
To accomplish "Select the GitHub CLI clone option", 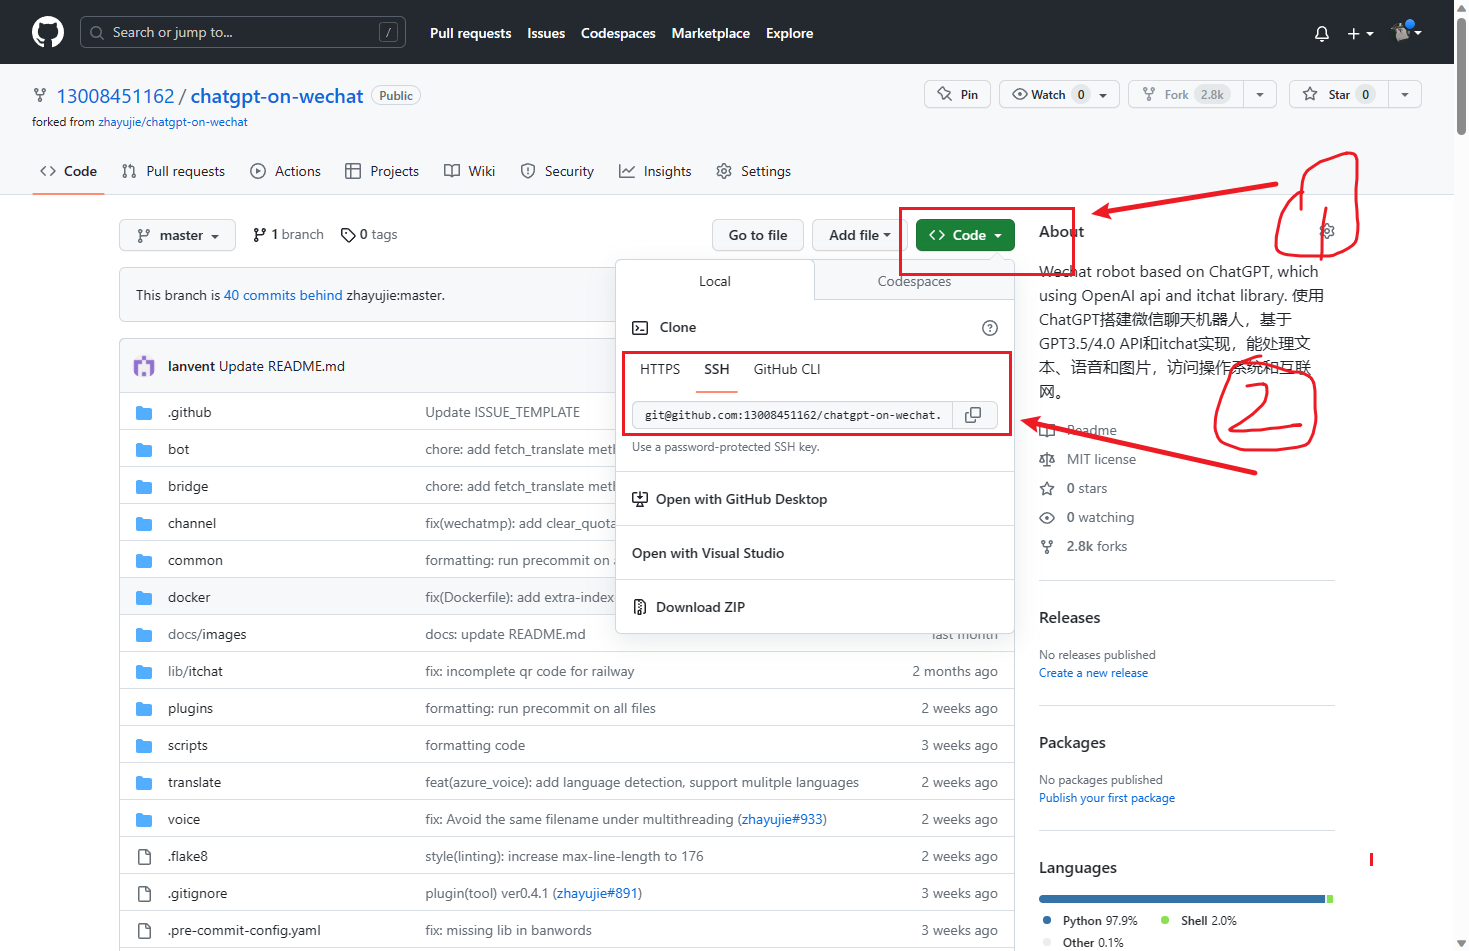I will (787, 369).
